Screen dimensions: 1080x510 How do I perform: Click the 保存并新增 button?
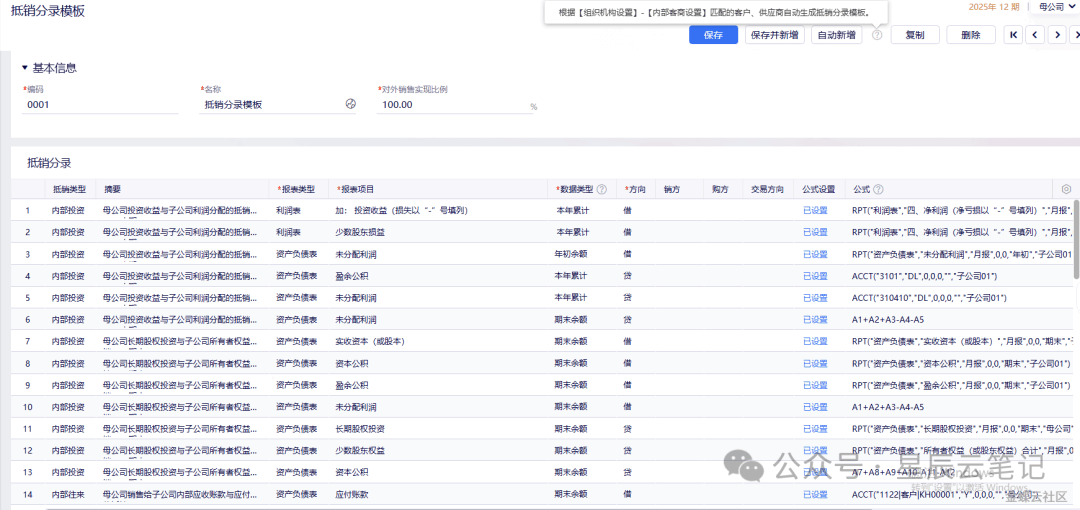point(774,35)
